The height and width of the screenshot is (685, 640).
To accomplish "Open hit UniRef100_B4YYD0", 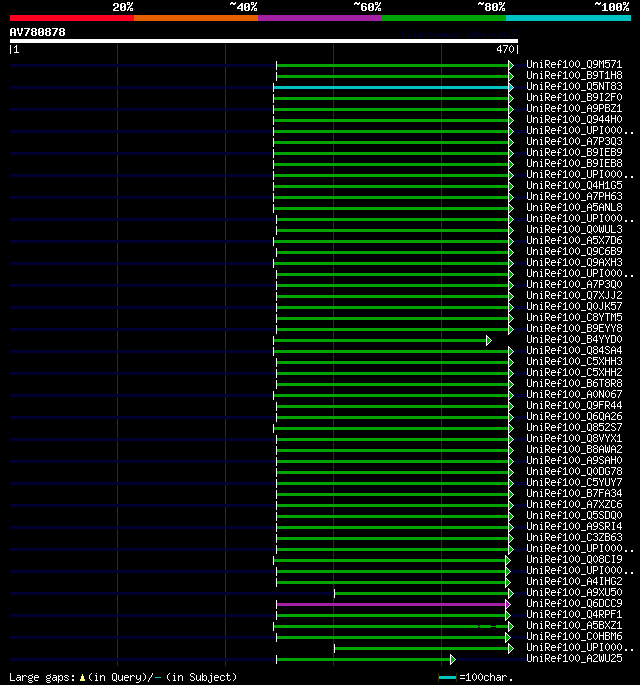I will click(574, 339).
